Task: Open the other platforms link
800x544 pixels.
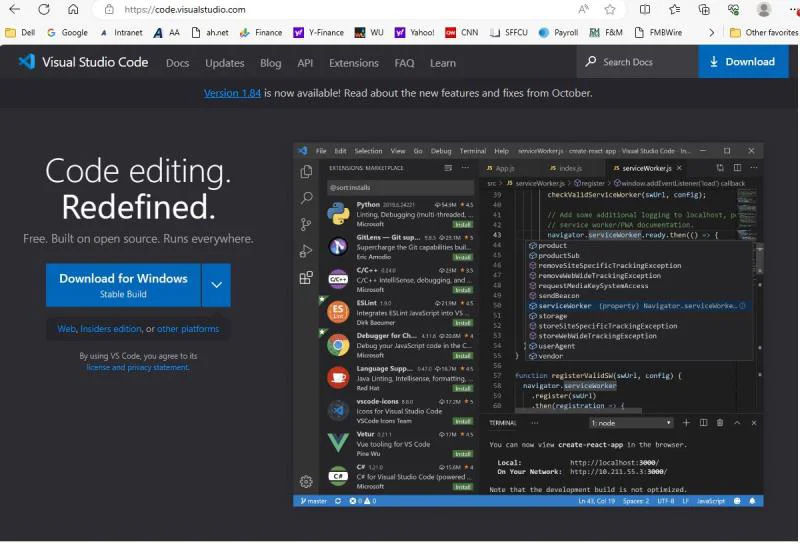Action: [x=188, y=329]
